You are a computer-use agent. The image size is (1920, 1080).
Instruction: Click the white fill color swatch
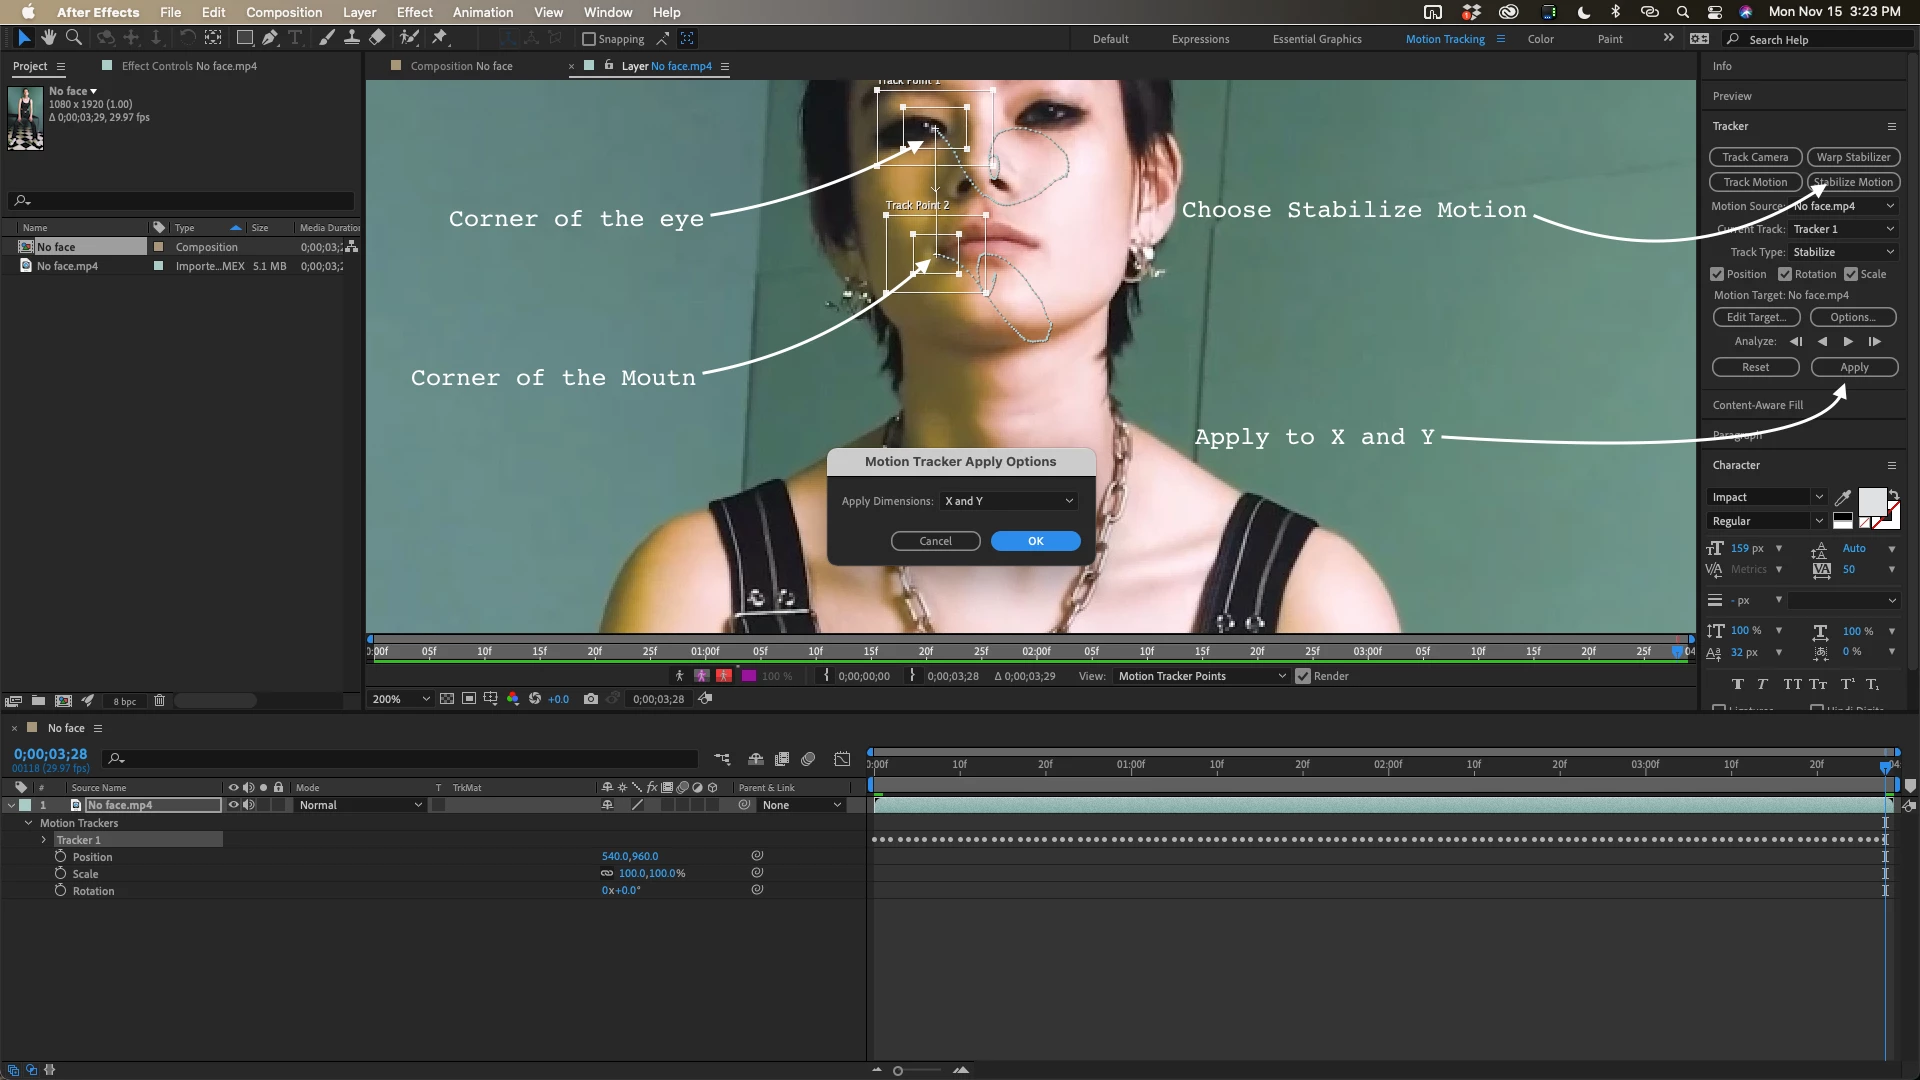pos(1871,501)
